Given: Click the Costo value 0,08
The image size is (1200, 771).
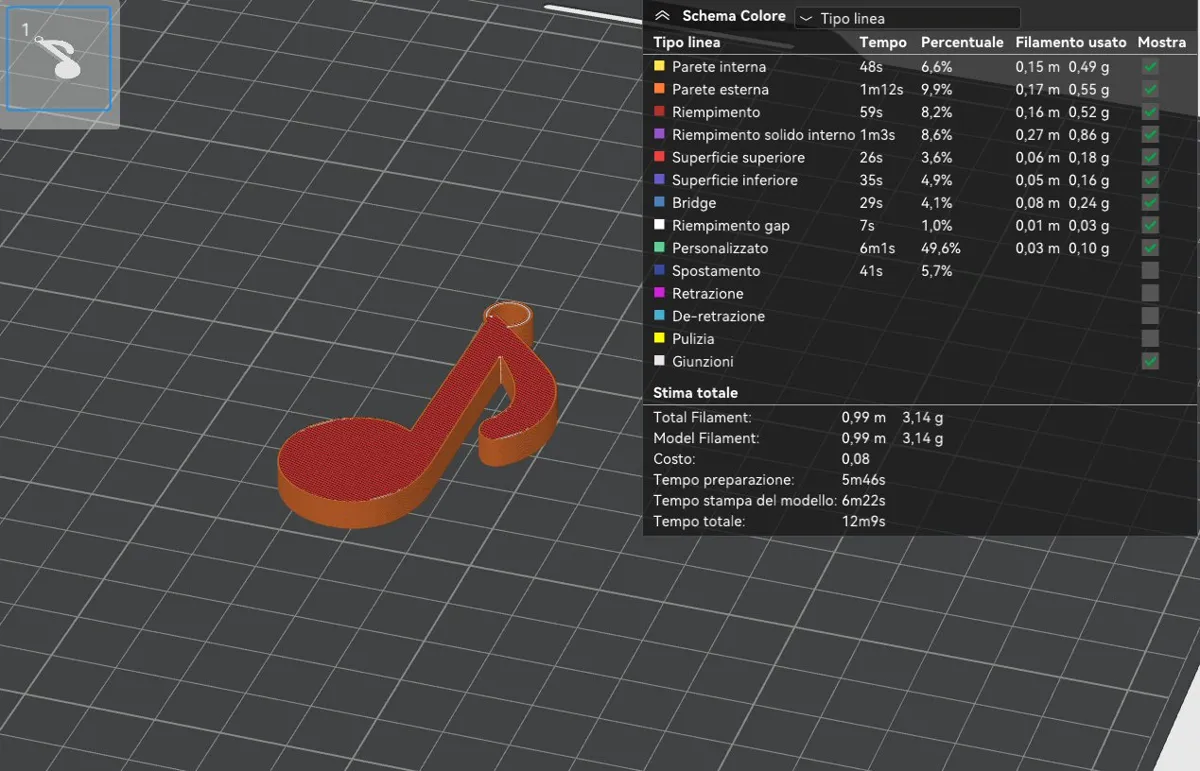Looking at the screenshot, I should (856, 459).
